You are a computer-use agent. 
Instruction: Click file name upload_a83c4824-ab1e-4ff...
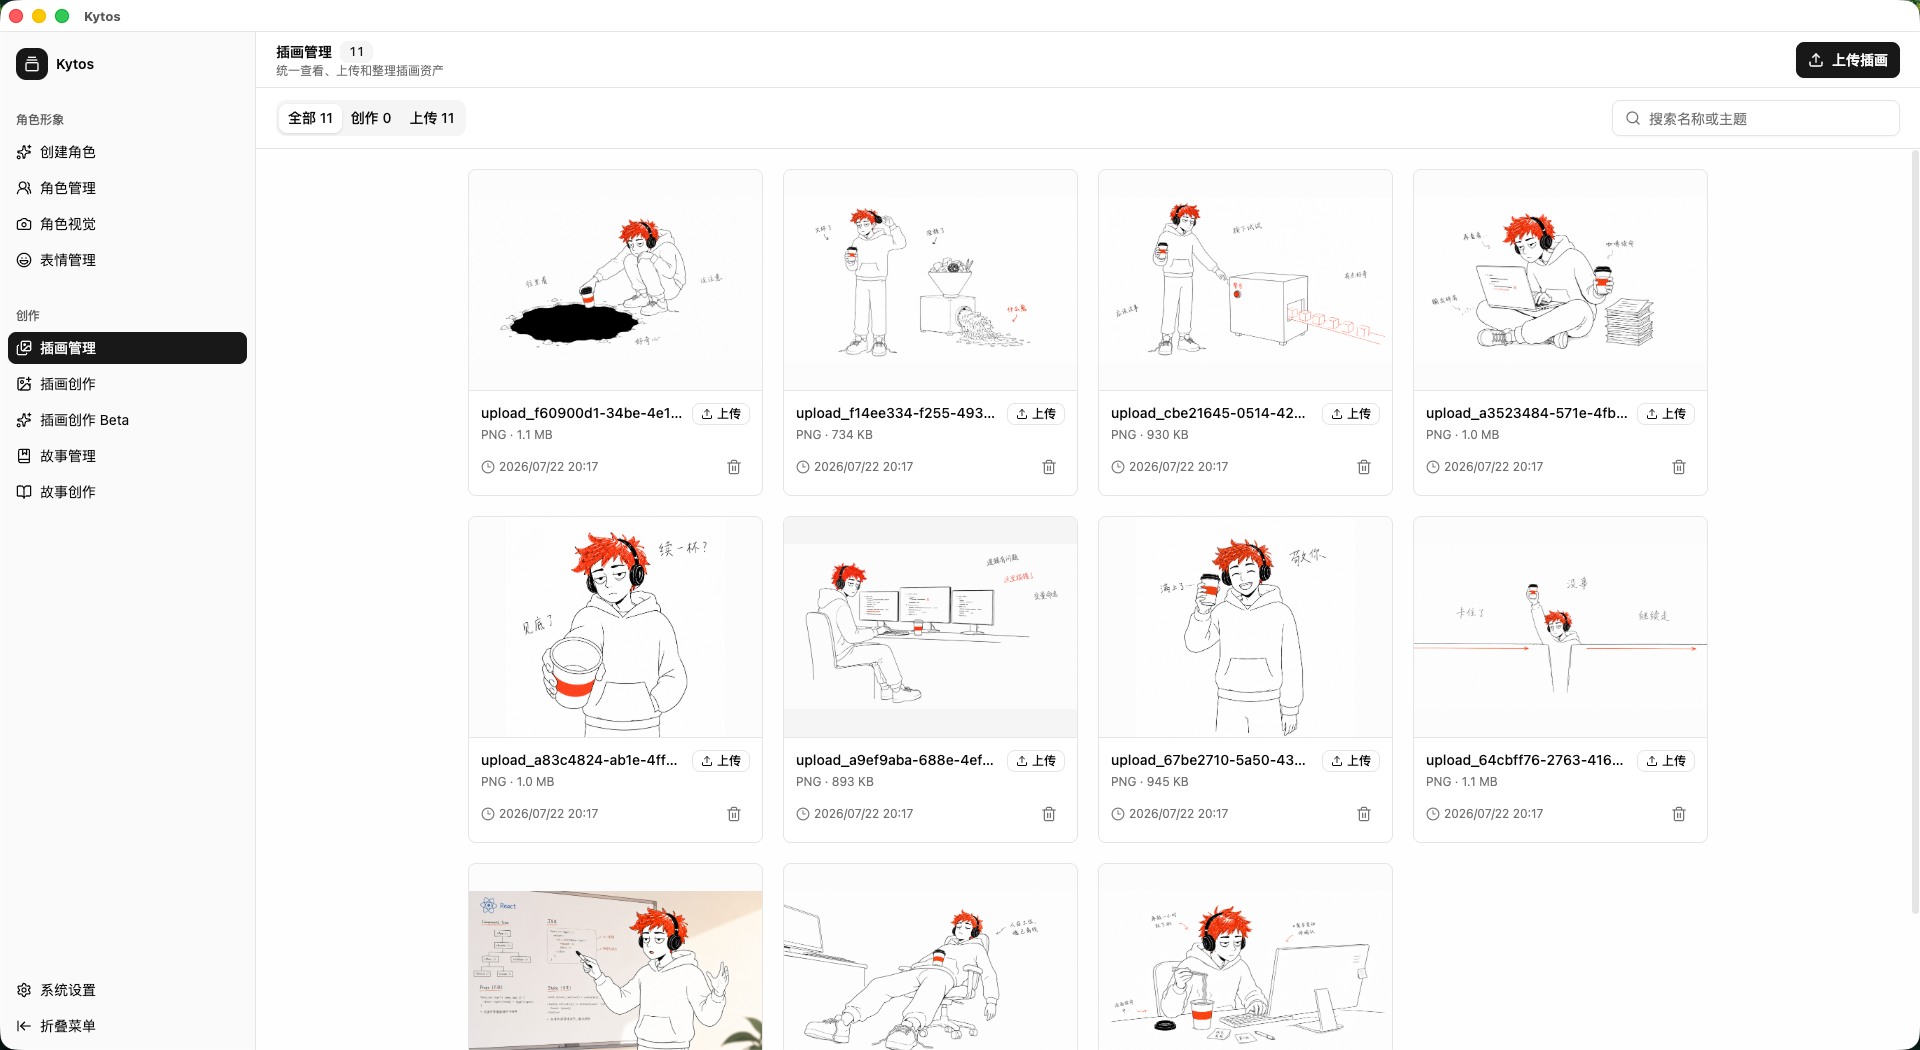click(x=579, y=760)
